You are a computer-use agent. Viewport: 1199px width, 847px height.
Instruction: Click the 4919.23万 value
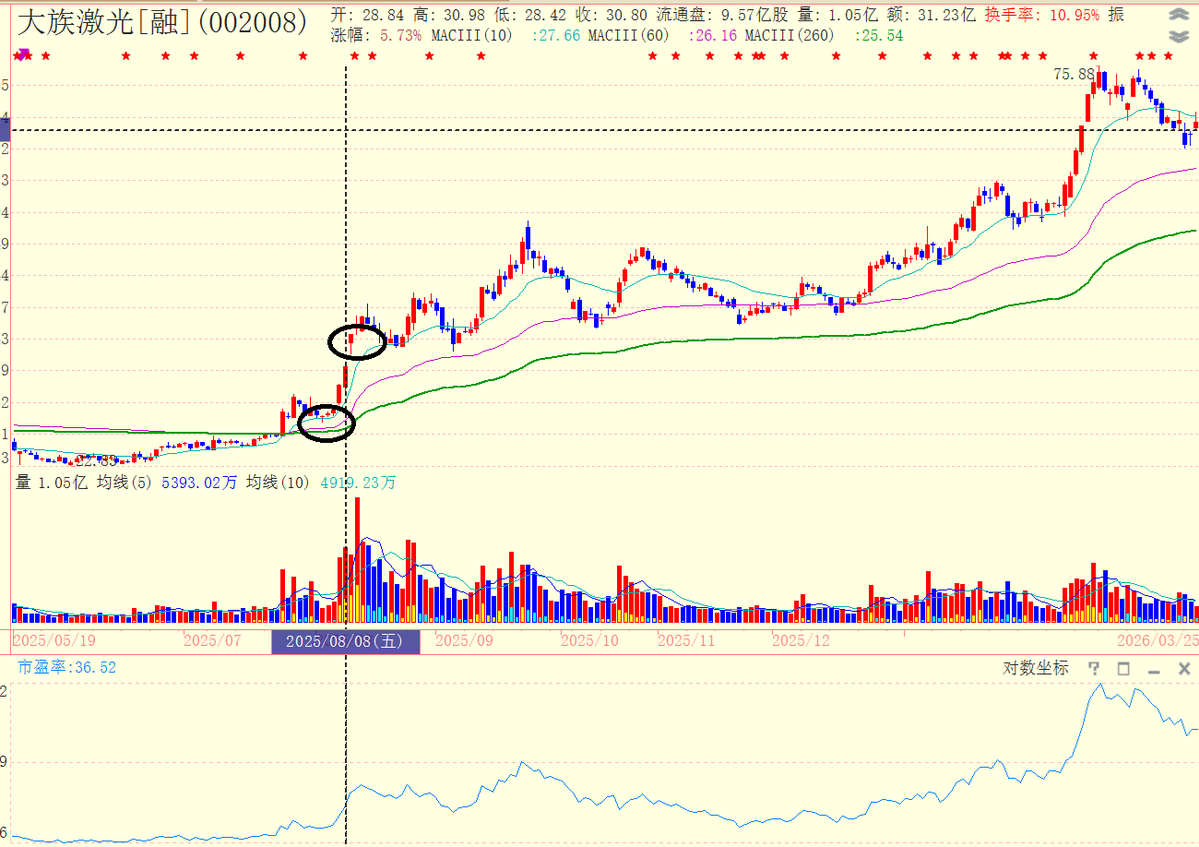pos(357,483)
